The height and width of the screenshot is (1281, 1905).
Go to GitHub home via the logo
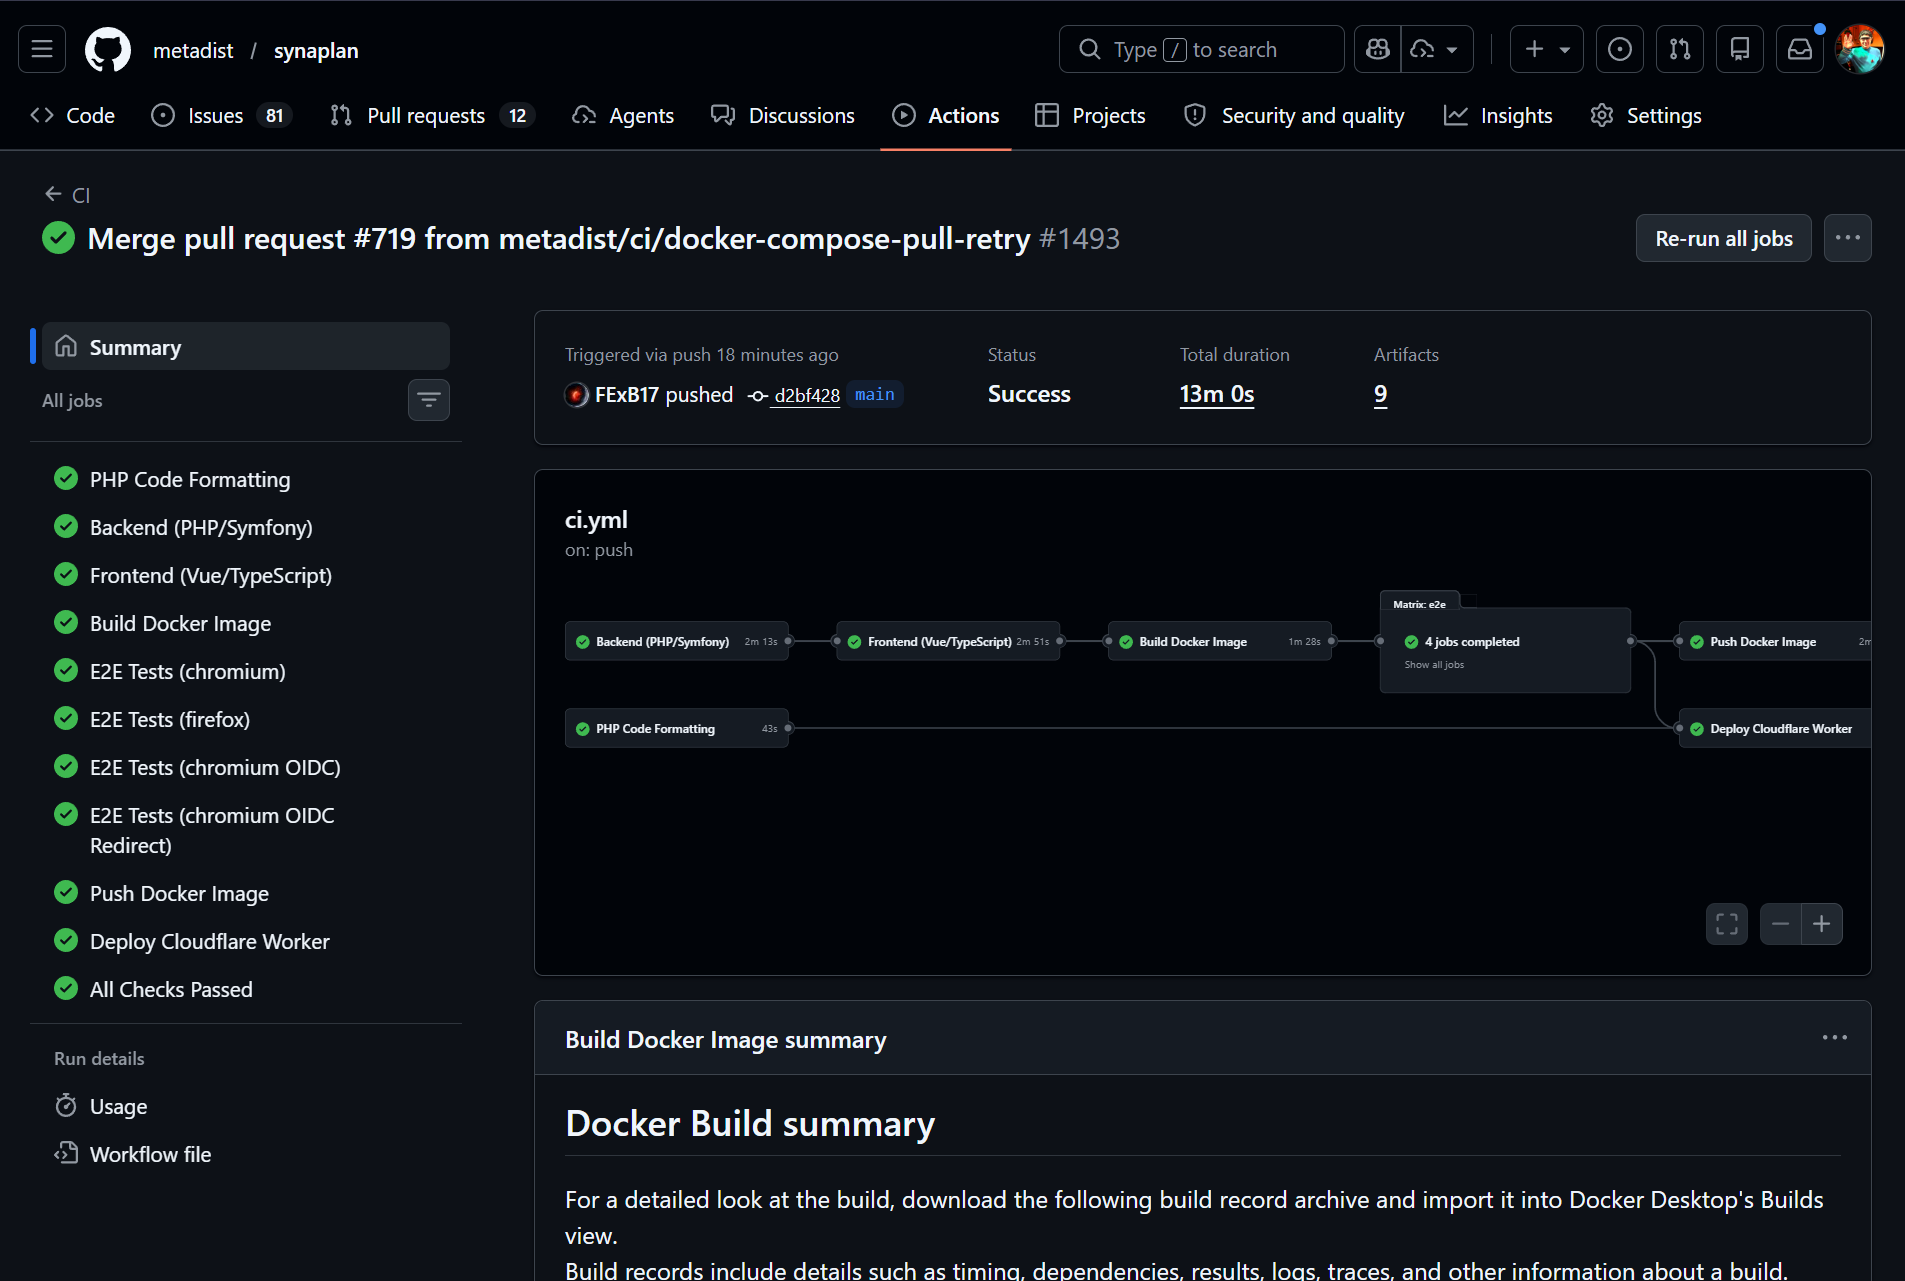point(107,48)
